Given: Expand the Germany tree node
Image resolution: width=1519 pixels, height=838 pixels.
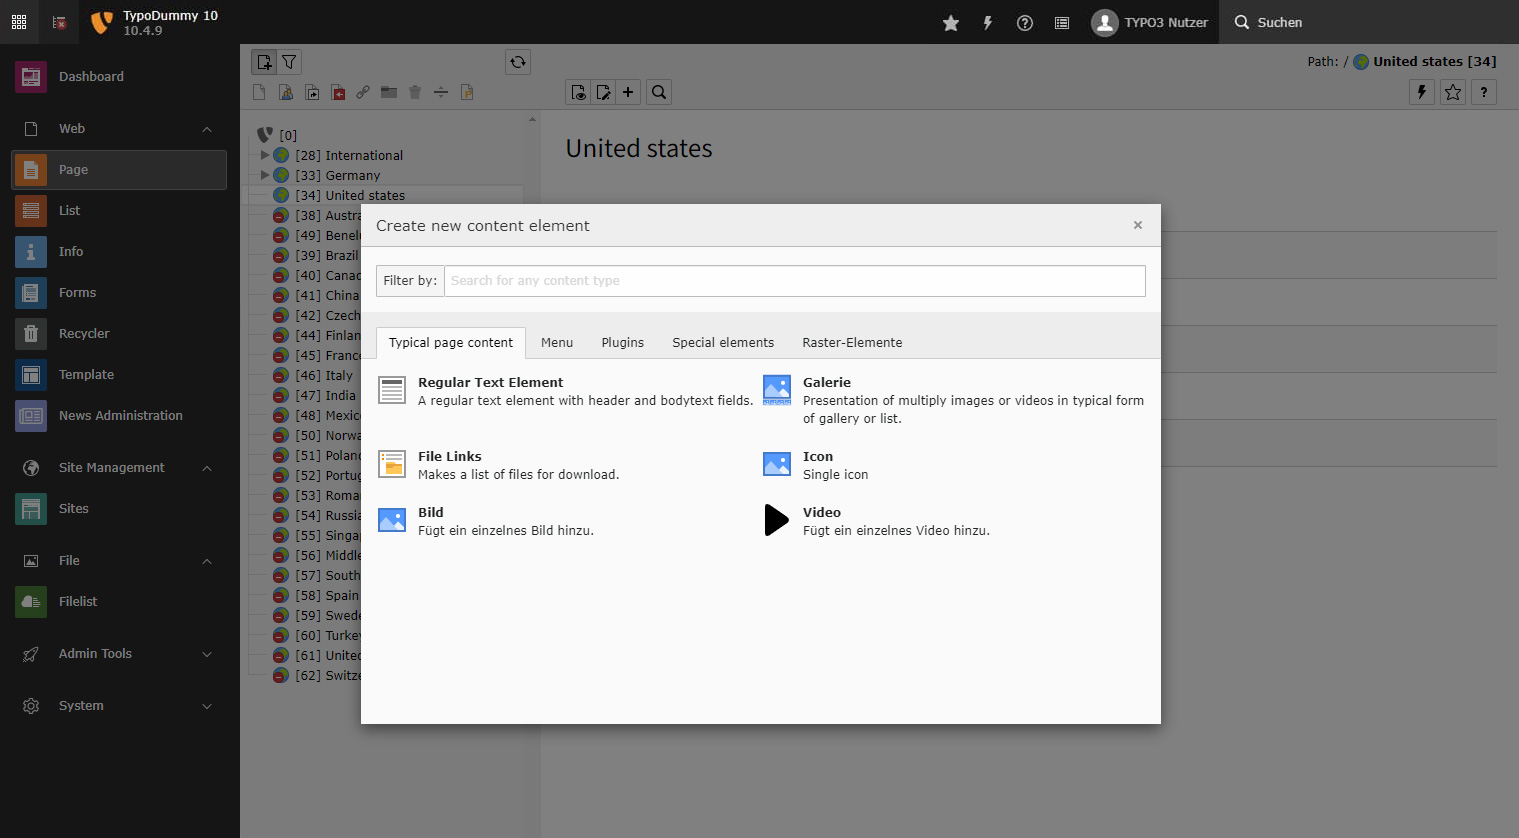Looking at the screenshot, I should 265,175.
